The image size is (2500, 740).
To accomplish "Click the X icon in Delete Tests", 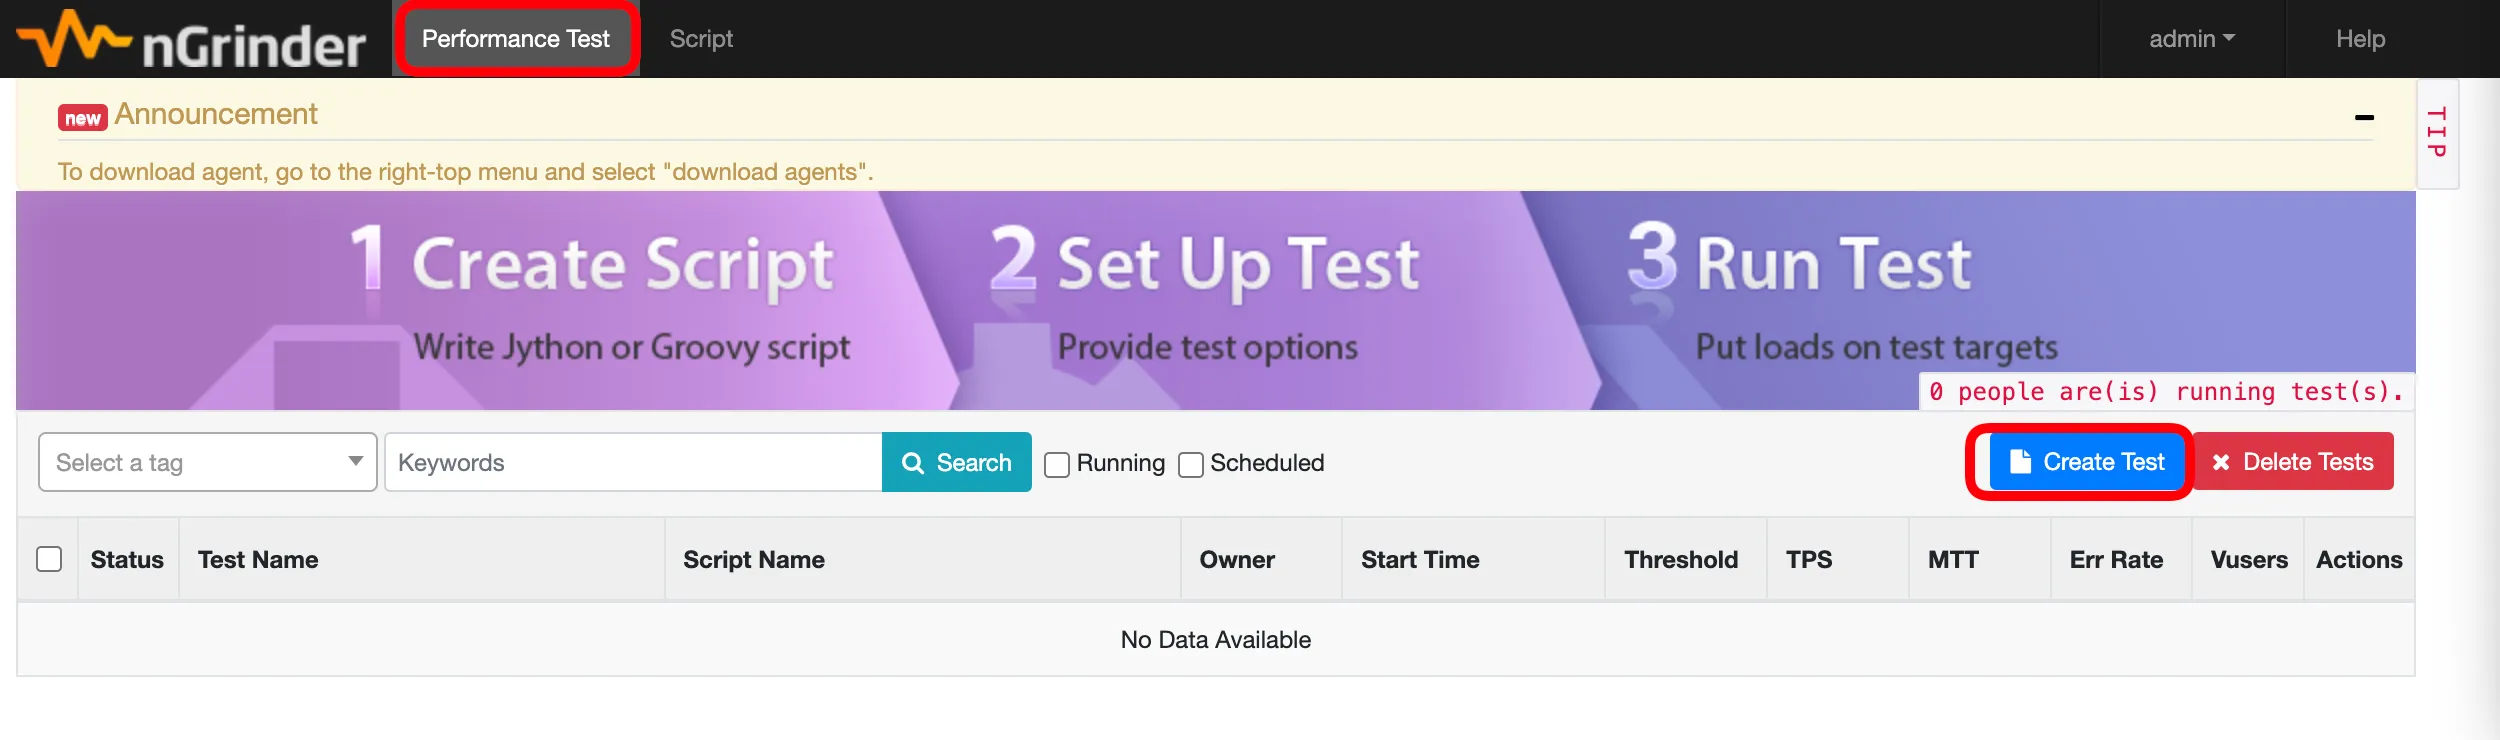I will (x=2221, y=462).
